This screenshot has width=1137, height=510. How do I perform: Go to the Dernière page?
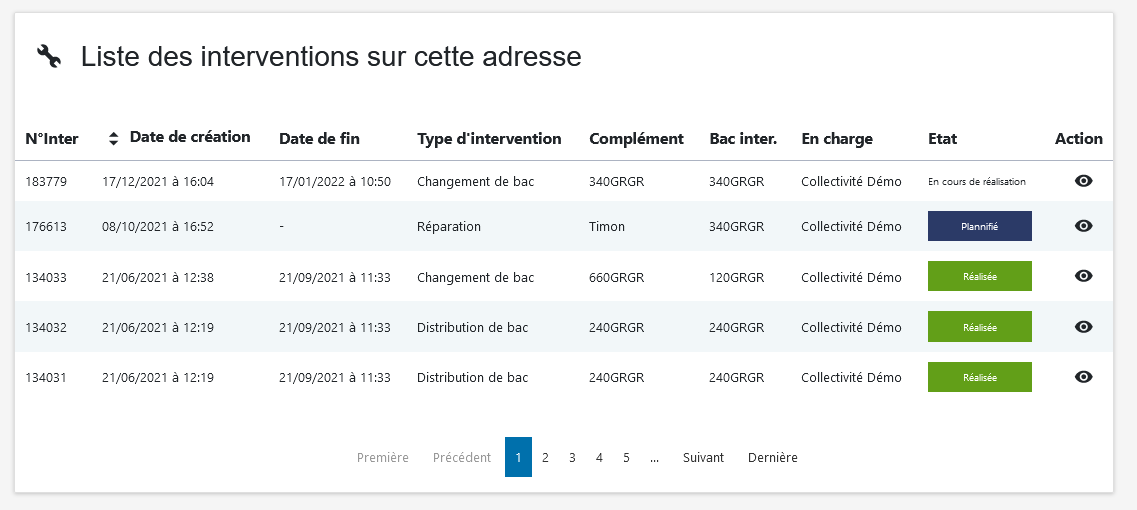772,458
